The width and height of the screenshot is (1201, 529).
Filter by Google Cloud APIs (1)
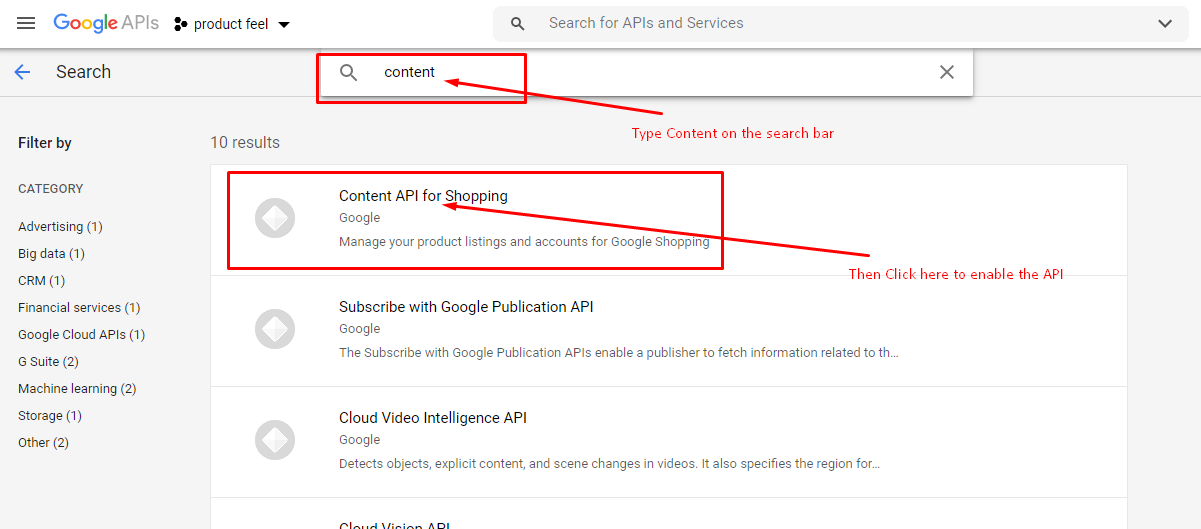click(81, 335)
